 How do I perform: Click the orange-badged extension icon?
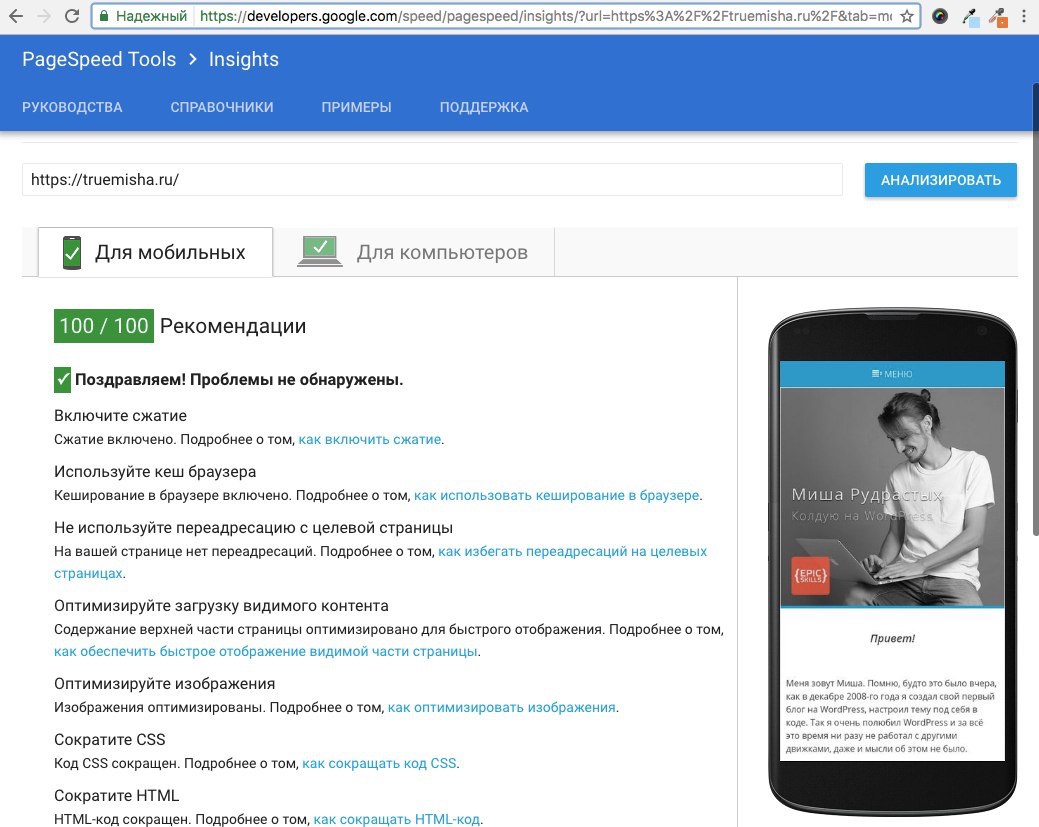(x=999, y=17)
